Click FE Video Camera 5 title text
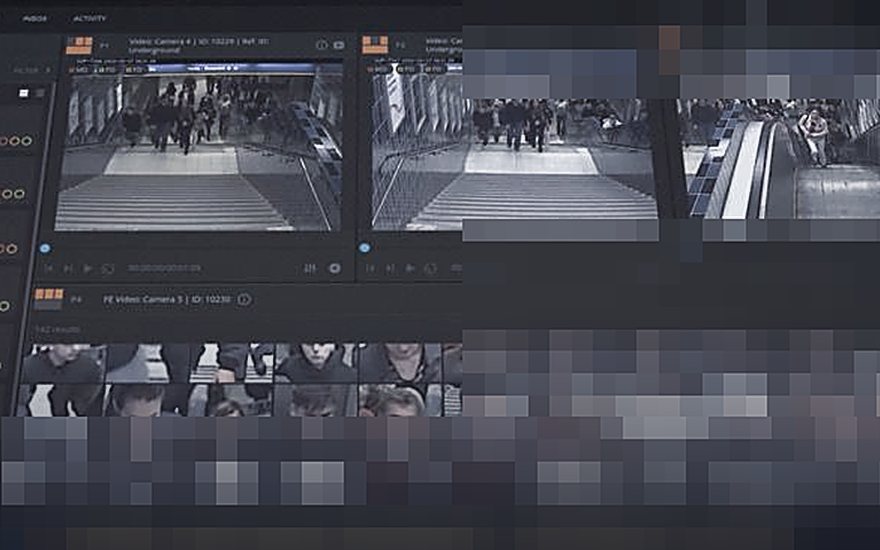 tap(167, 299)
